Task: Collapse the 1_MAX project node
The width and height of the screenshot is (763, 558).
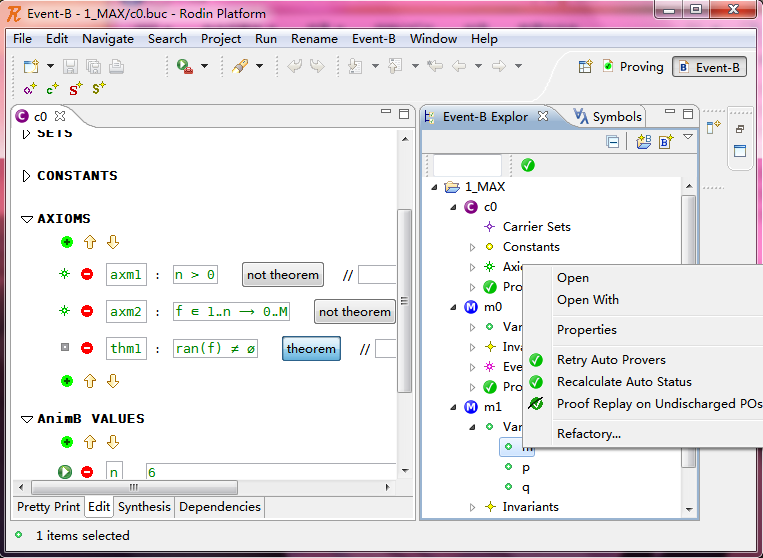Action: 434,187
